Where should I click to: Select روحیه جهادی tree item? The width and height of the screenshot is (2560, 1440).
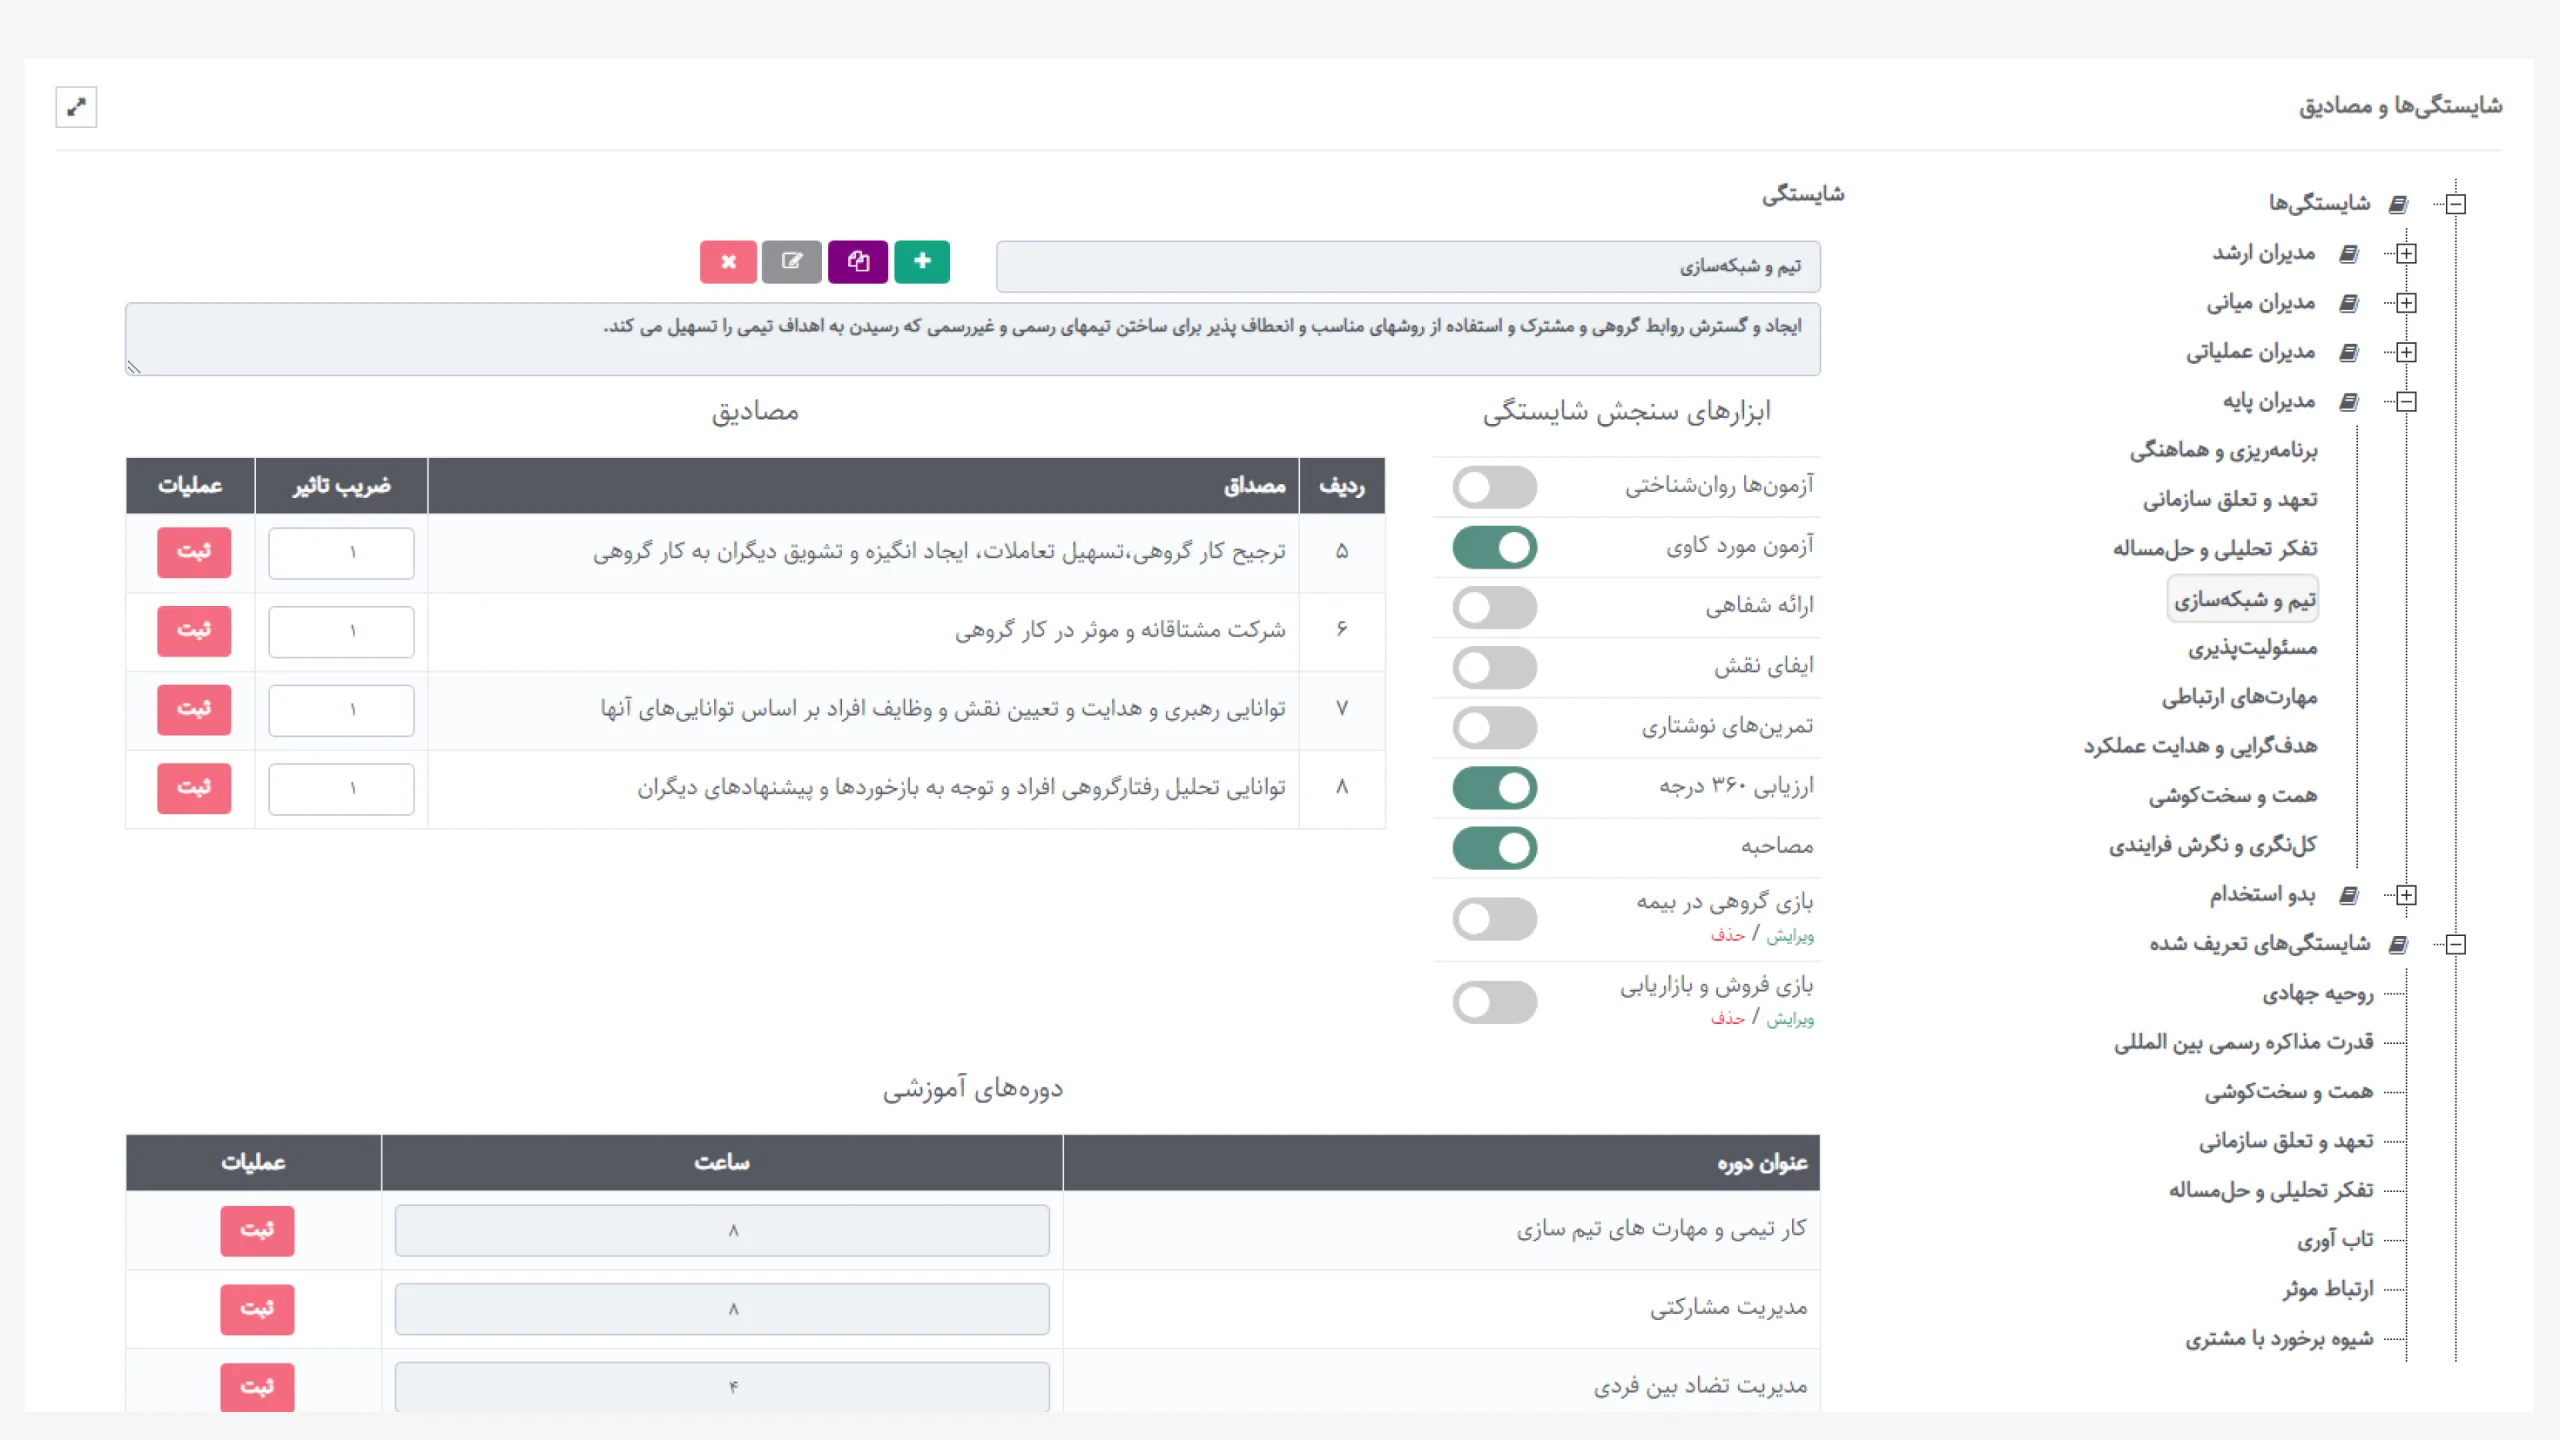click(x=2317, y=994)
